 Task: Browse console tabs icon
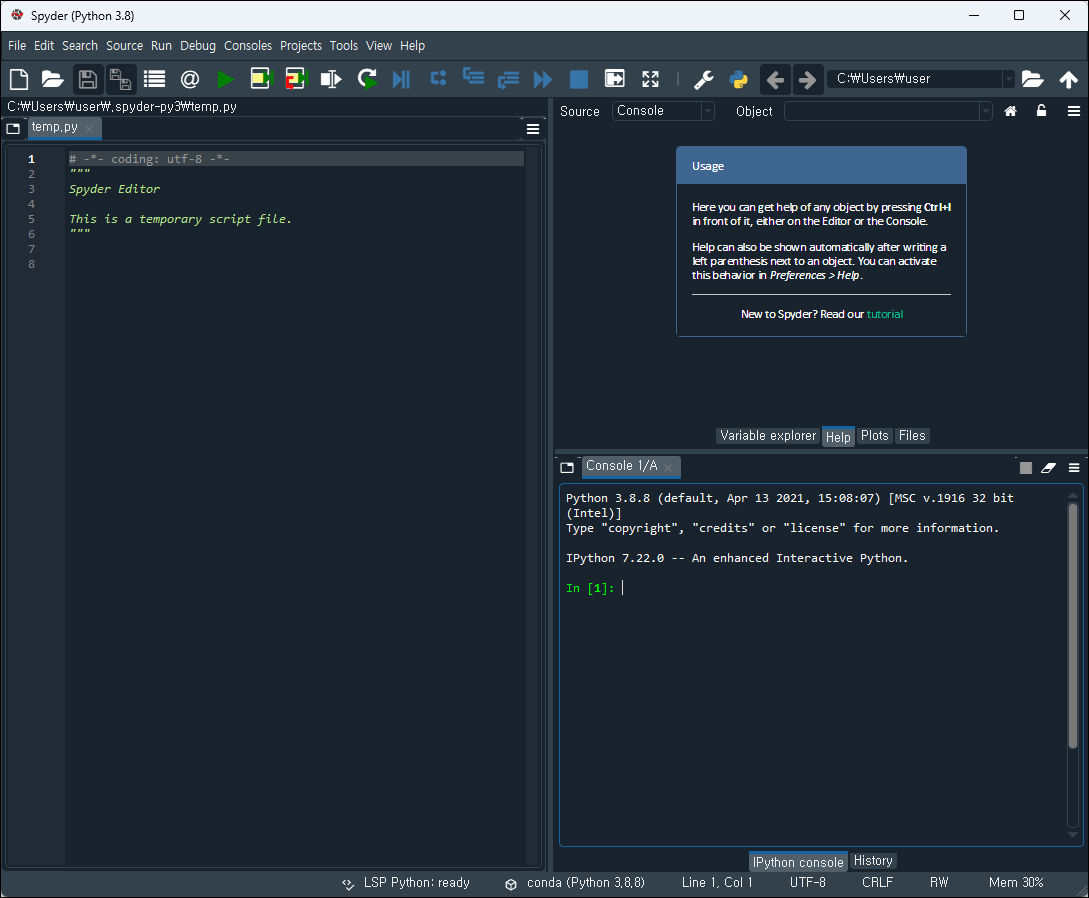(x=567, y=467)
